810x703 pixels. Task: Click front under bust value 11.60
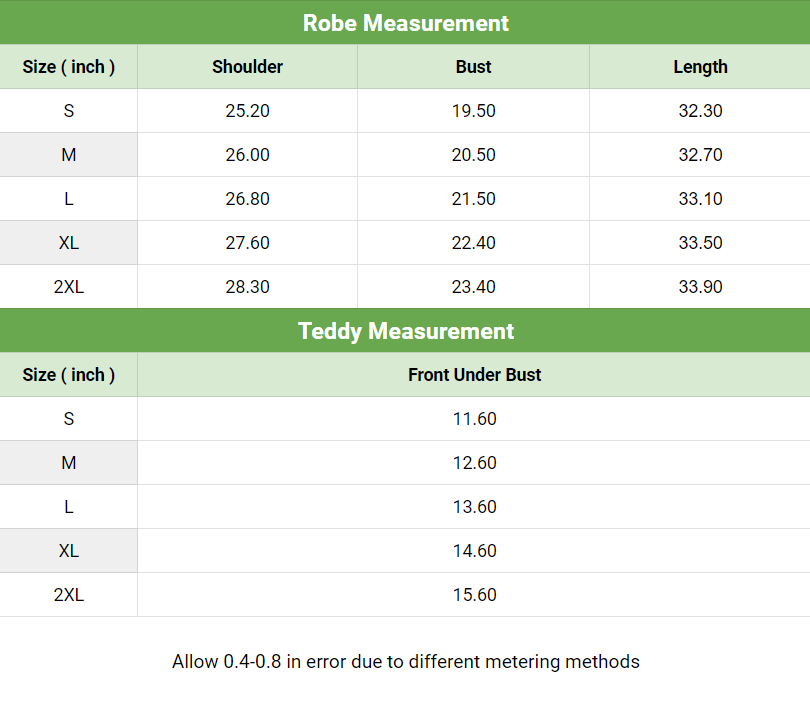[x=474, y=419]
